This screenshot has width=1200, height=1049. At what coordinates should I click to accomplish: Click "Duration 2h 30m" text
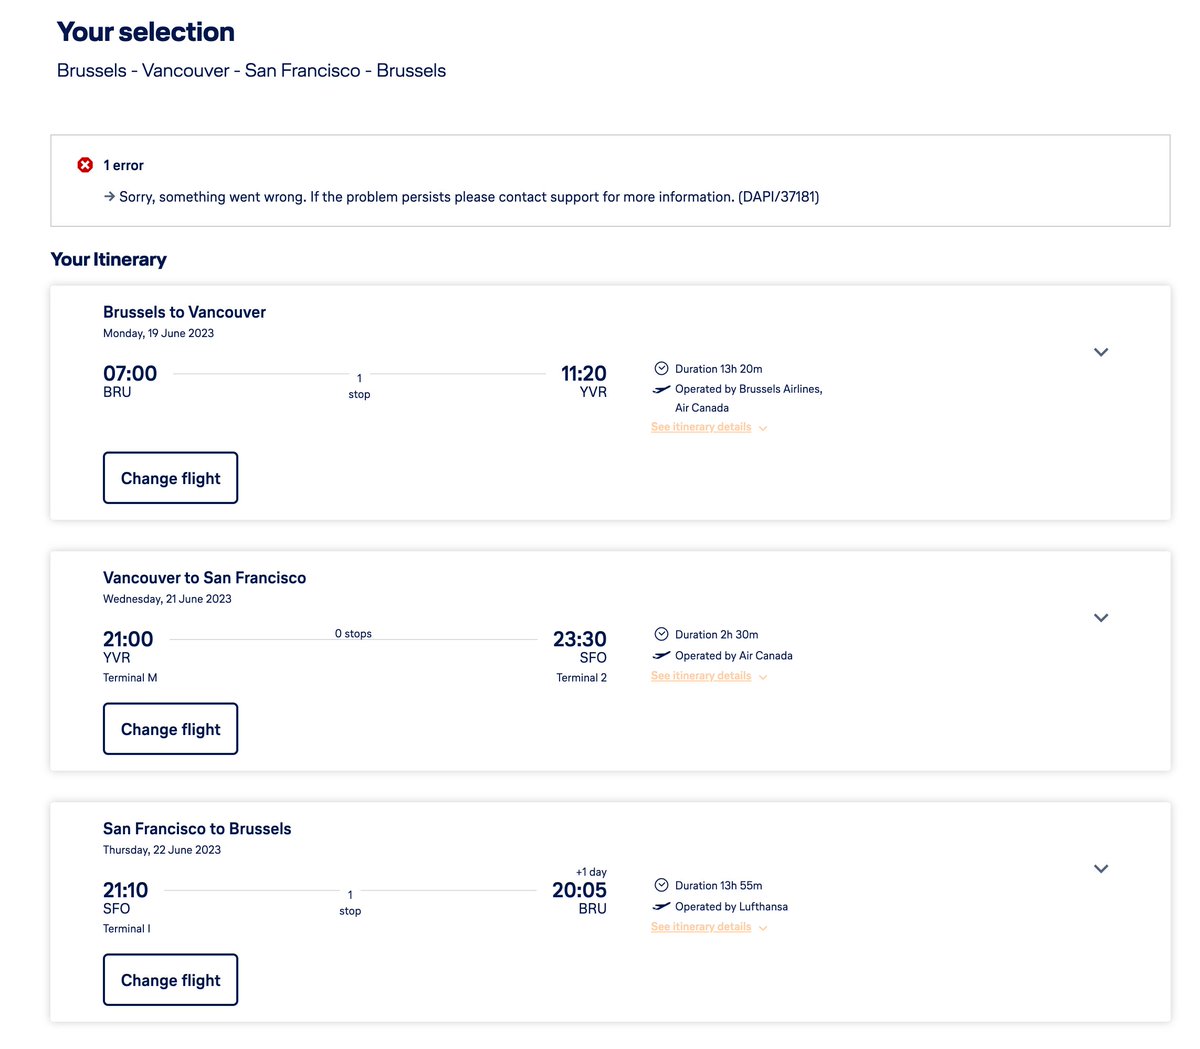coord(717,635)
